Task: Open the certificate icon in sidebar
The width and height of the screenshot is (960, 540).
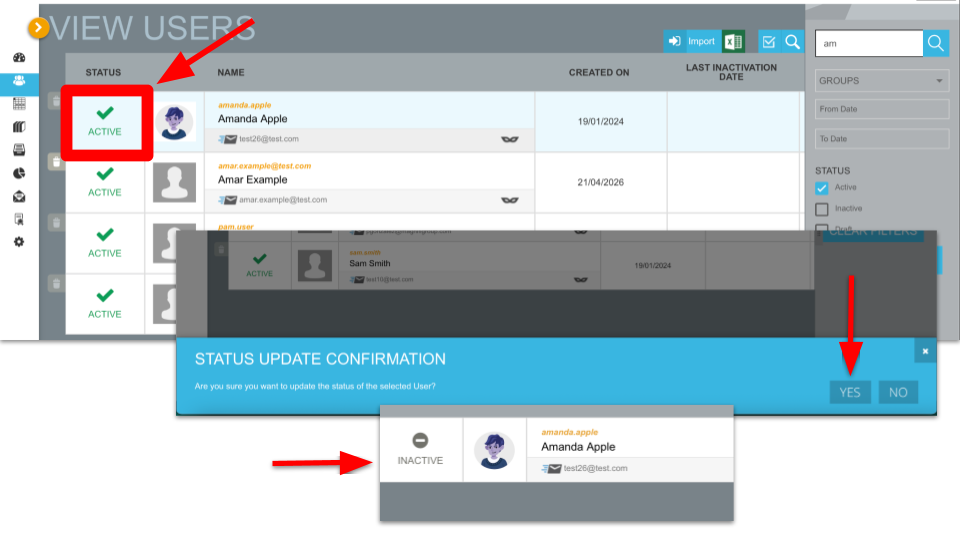Action: click(x=19, y=219)
